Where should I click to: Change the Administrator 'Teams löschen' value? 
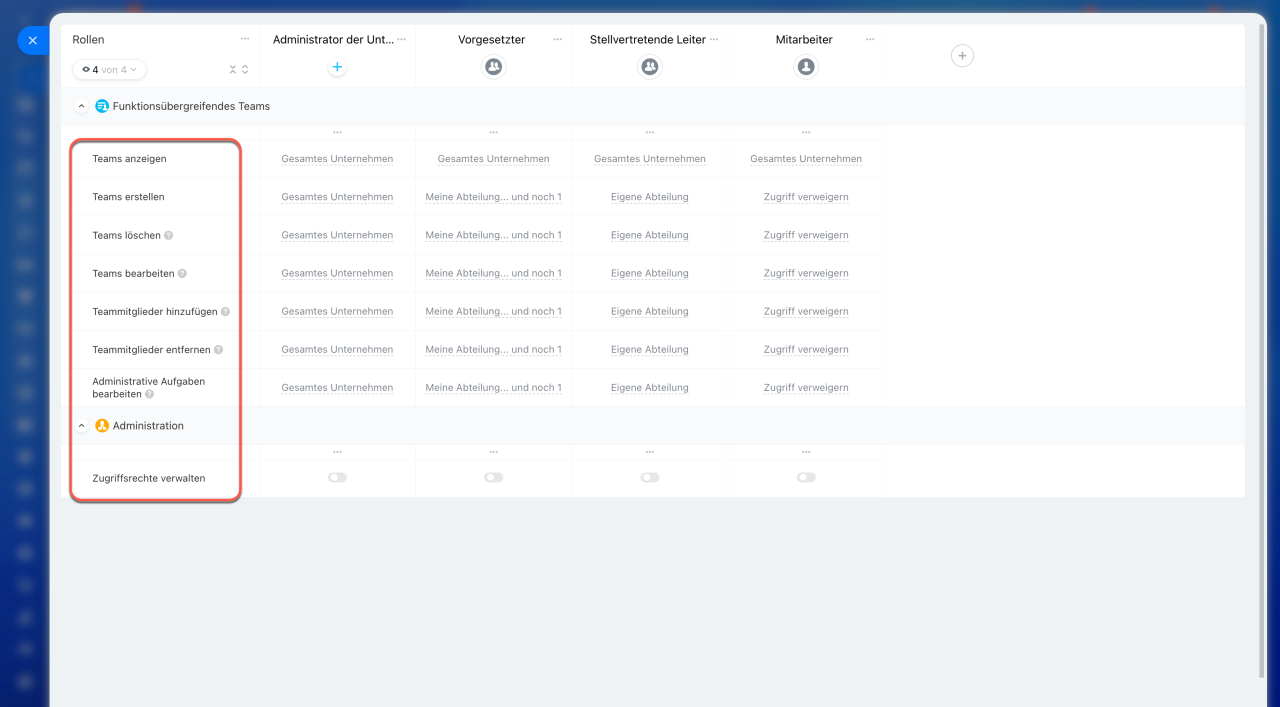[x=337, y=235]
